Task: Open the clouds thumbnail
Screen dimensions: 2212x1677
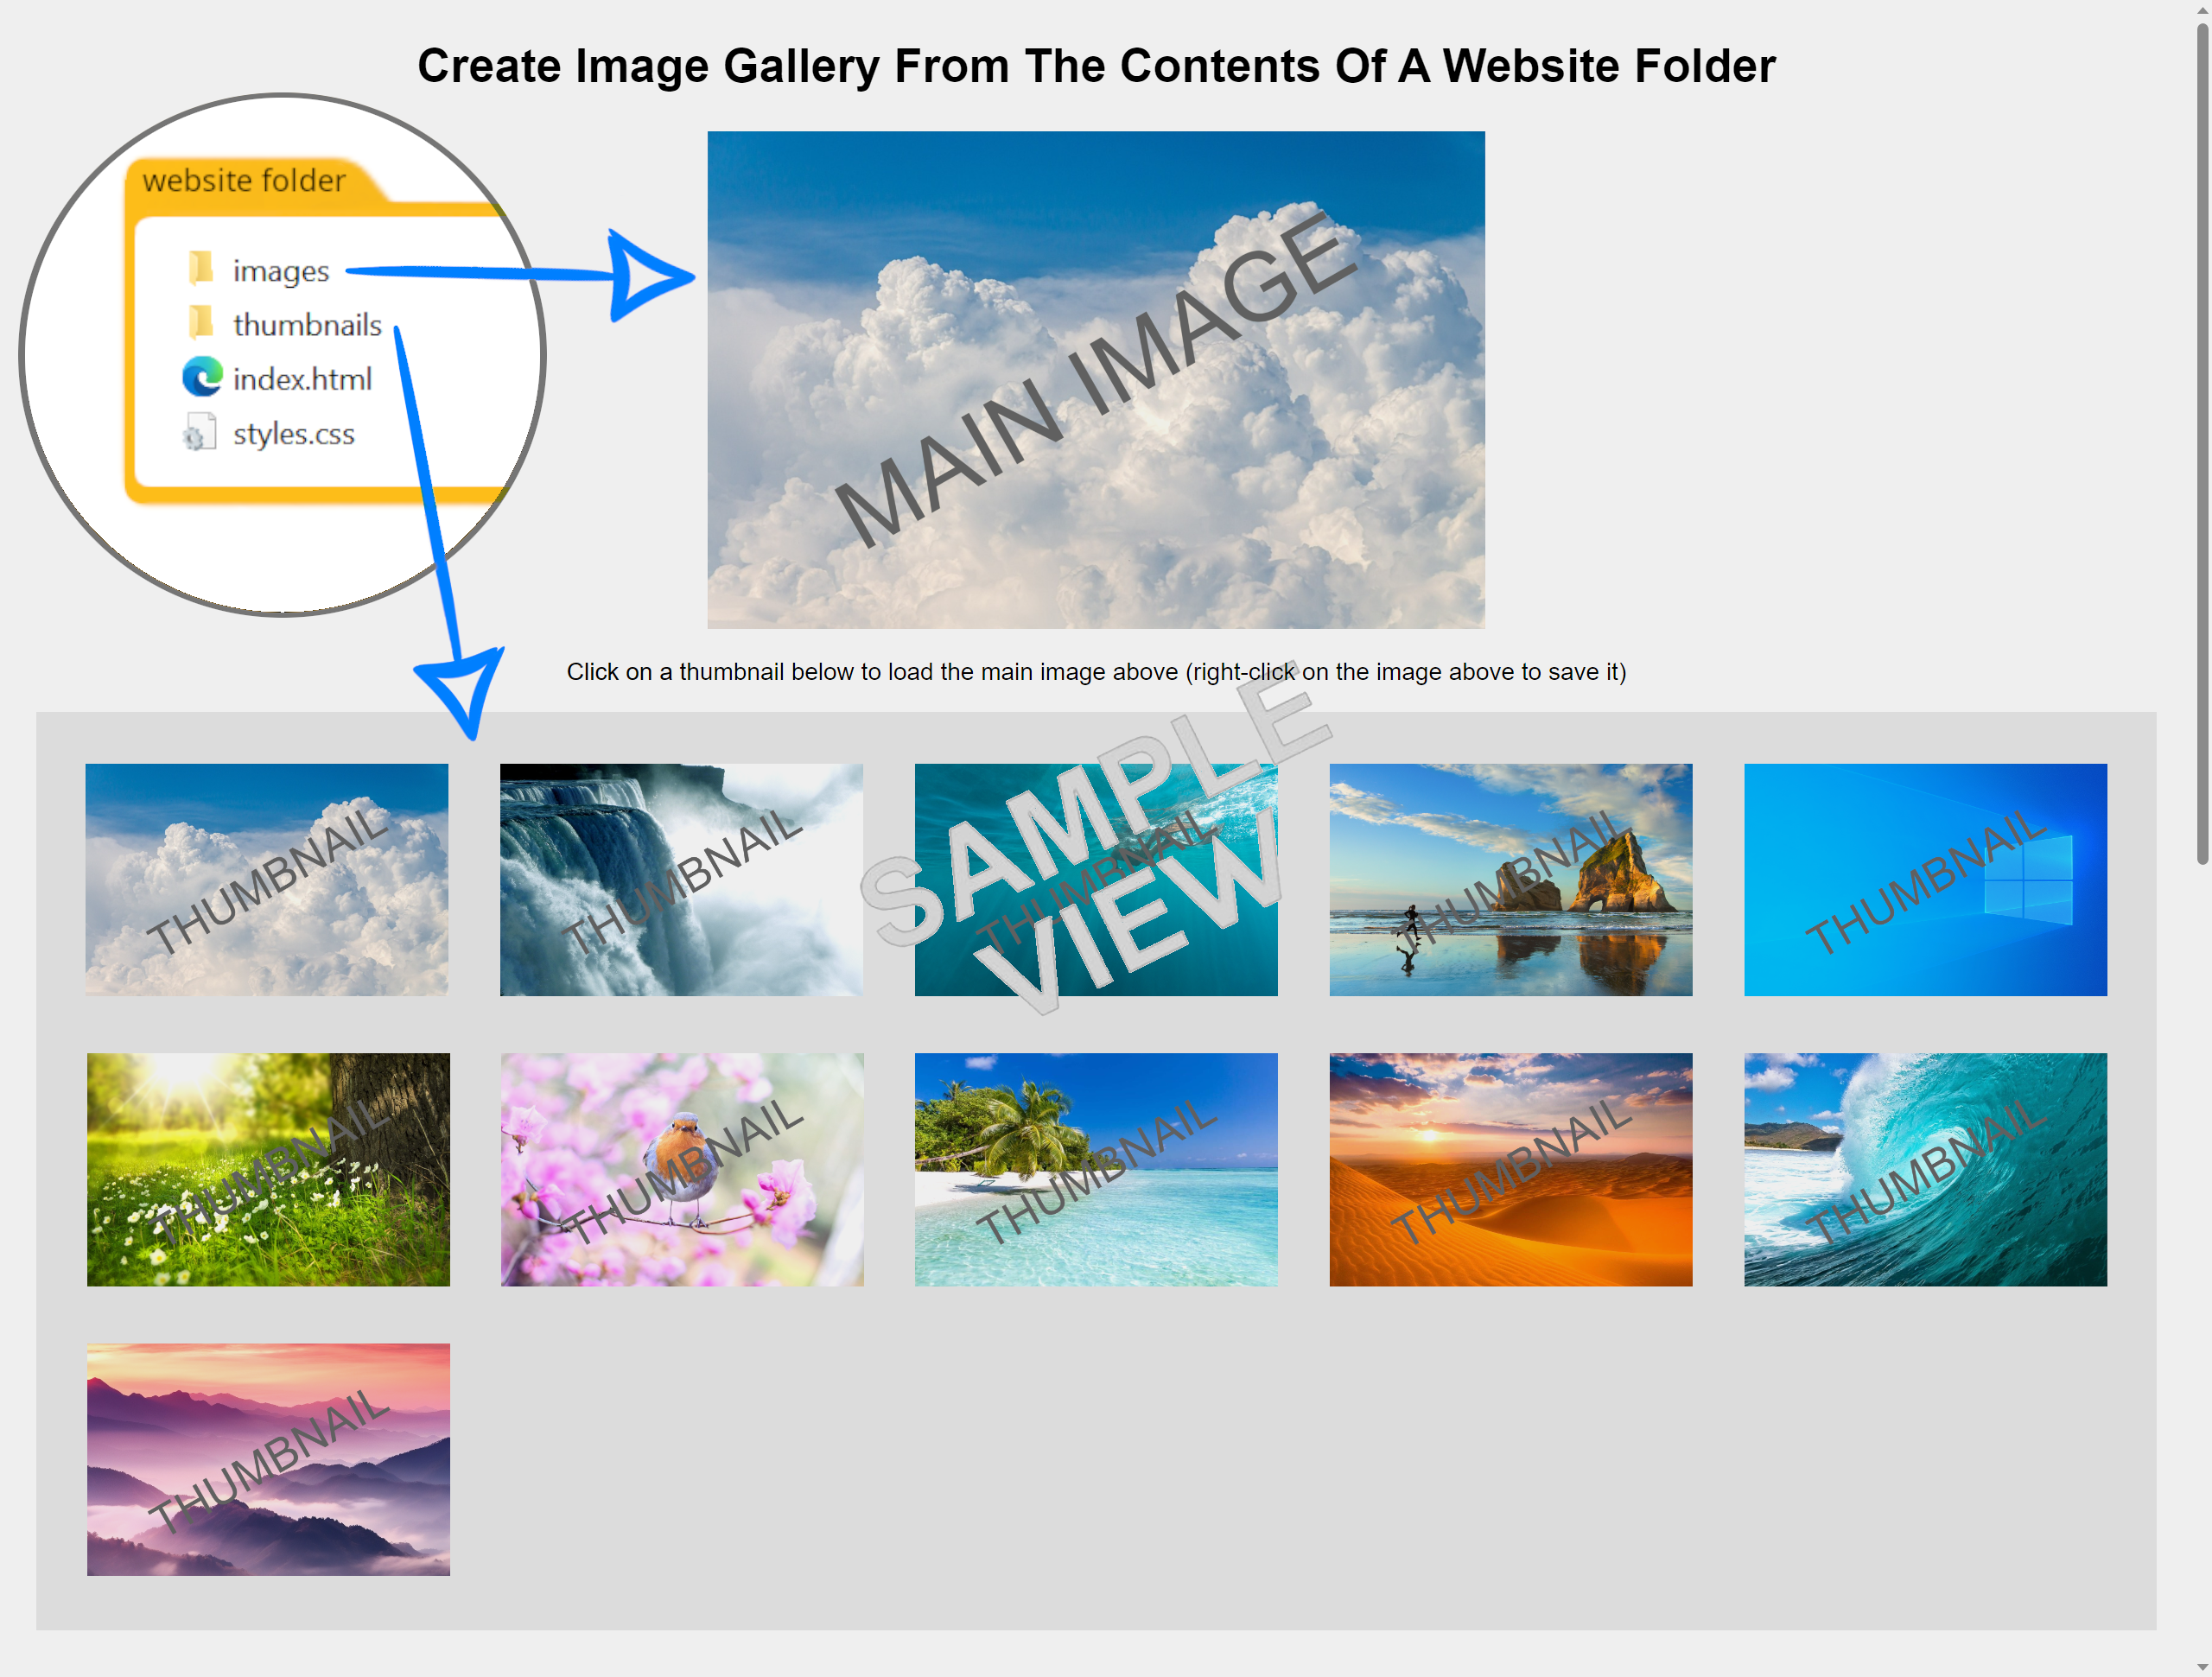Action: (267, 879)
